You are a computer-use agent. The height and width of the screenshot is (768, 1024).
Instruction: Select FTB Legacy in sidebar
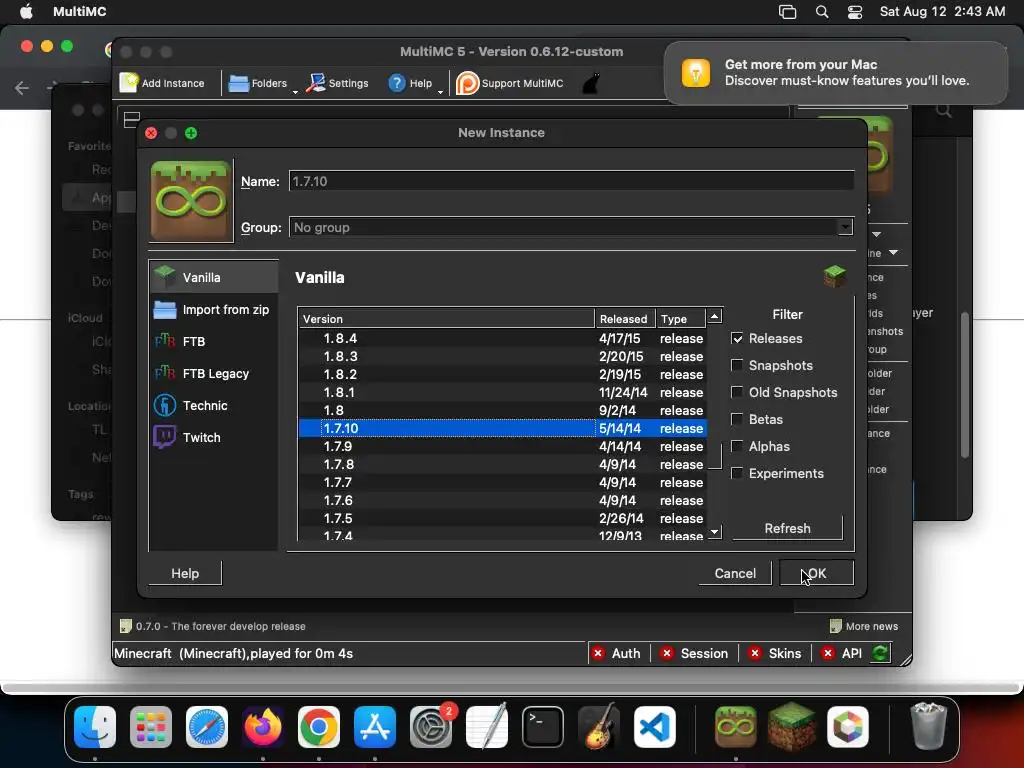coord(214,374)
